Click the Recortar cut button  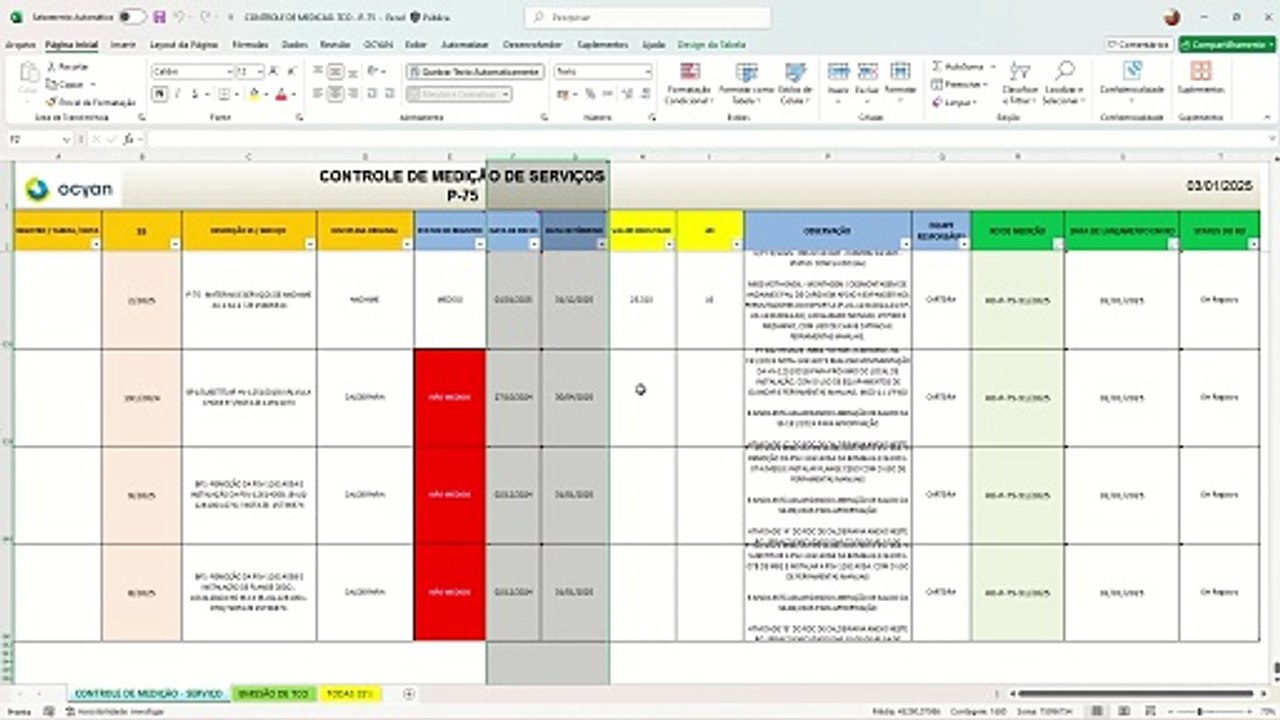pyautogui.click(x=67, y=66)
